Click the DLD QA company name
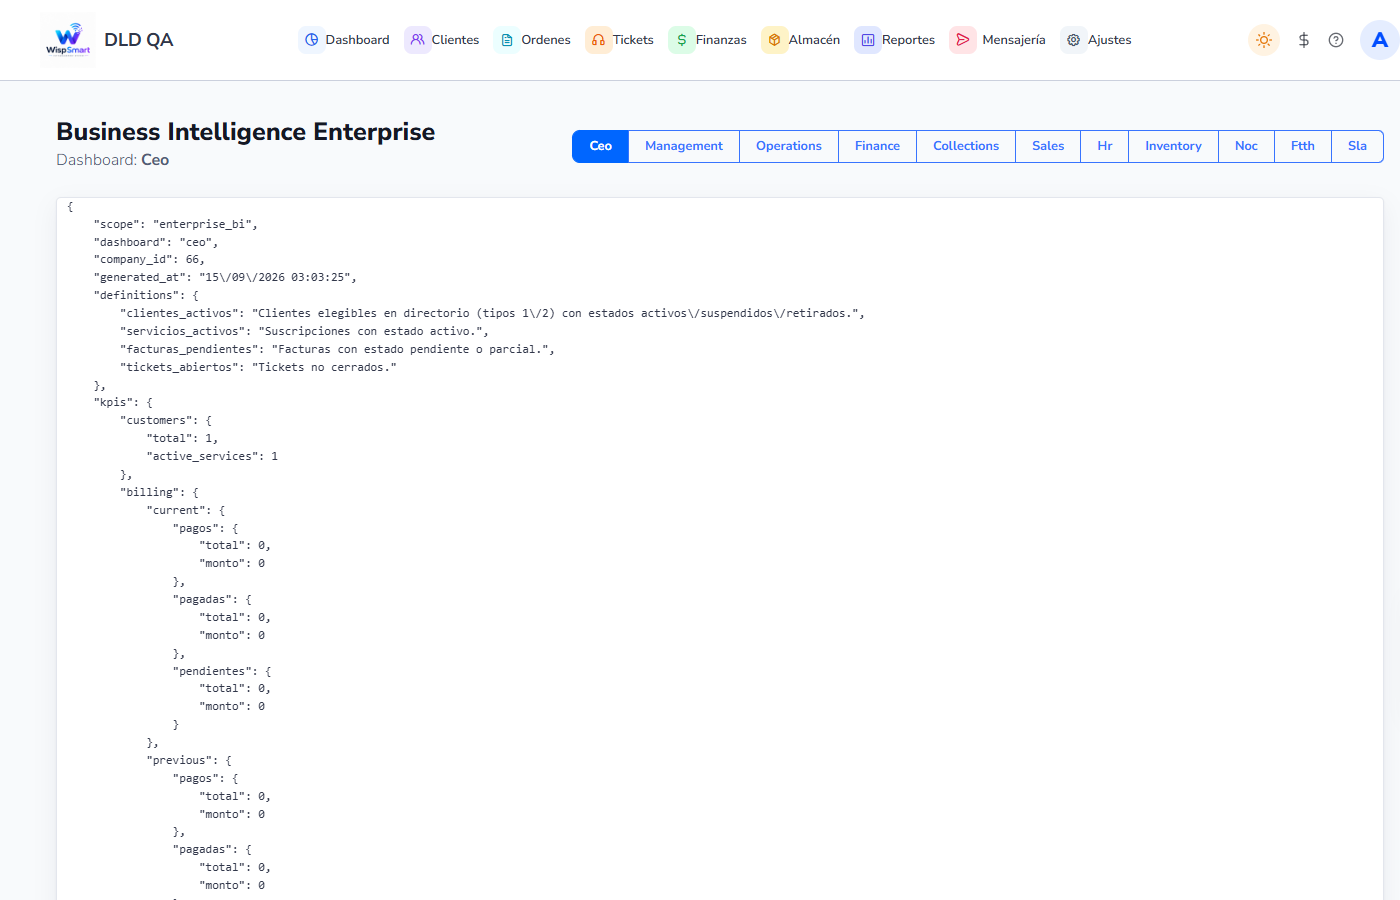The height and width of the screenshot is (900, 1400). coord(139,40)
